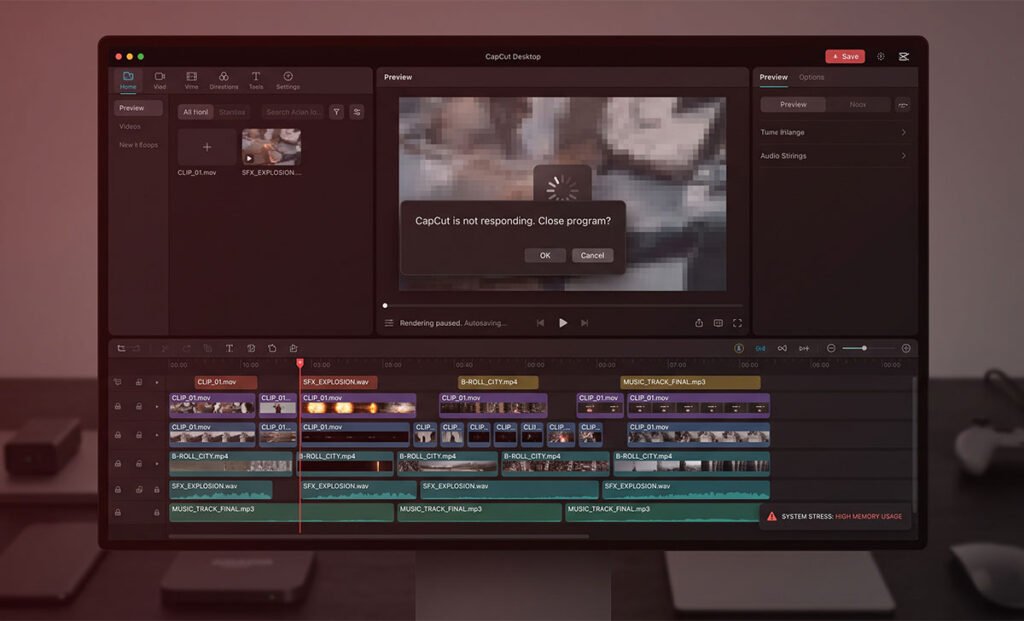Select Preview tab in right panel header
Viewport: 1024px width, 621px height.
pyautogui.click(x=773, y=77)
